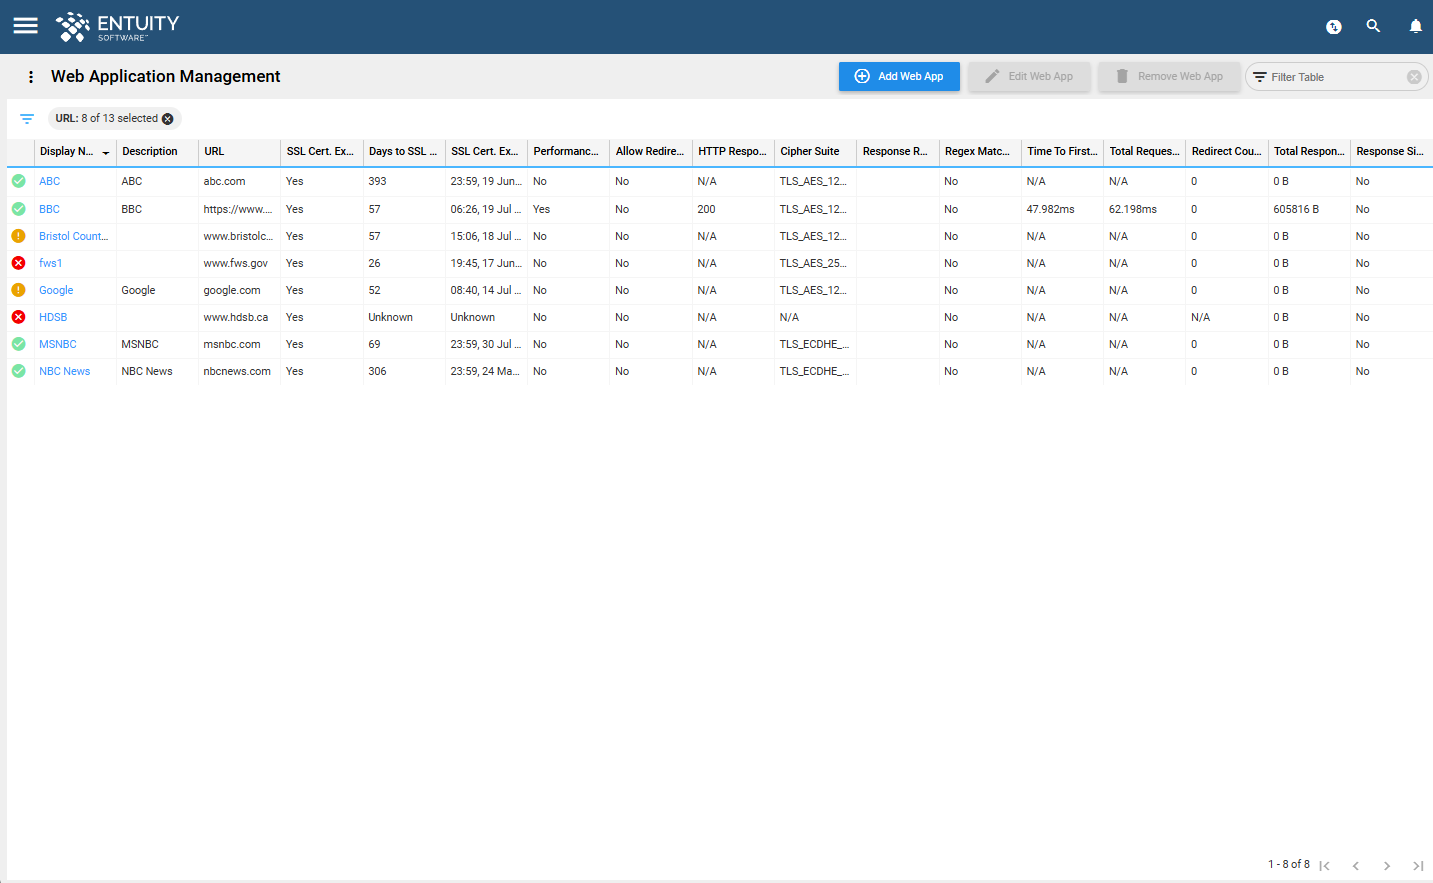Open the NBC News web app link
Screen dimensions: 1433x883
[x=65, y=372]
